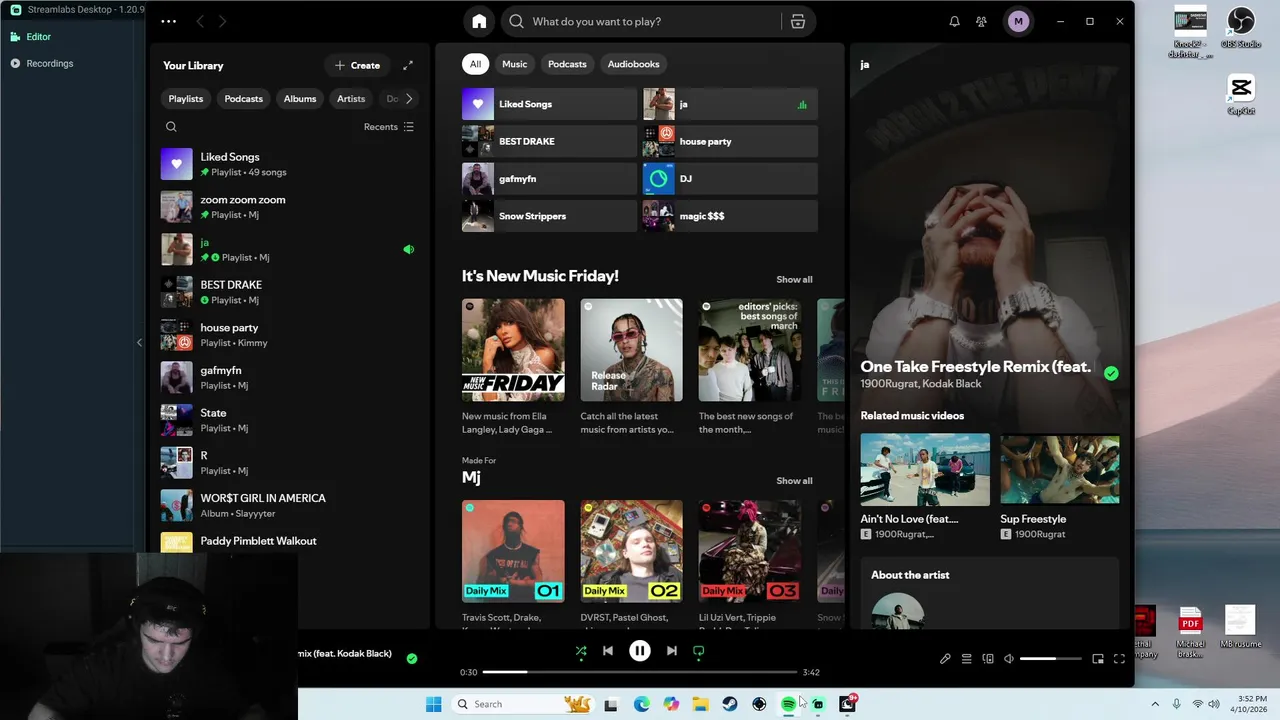Go back with the left arrow
Image resolution: width=1280 pixels, height=720 pixels.
pos(200,21)
